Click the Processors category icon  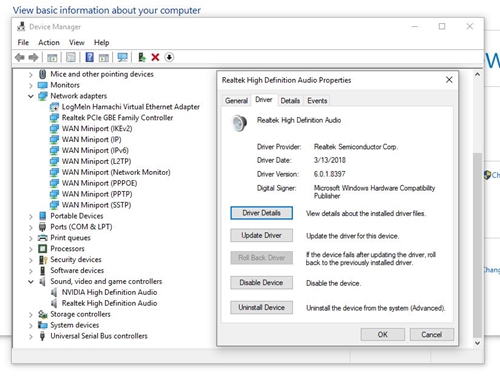click(43, 249)
